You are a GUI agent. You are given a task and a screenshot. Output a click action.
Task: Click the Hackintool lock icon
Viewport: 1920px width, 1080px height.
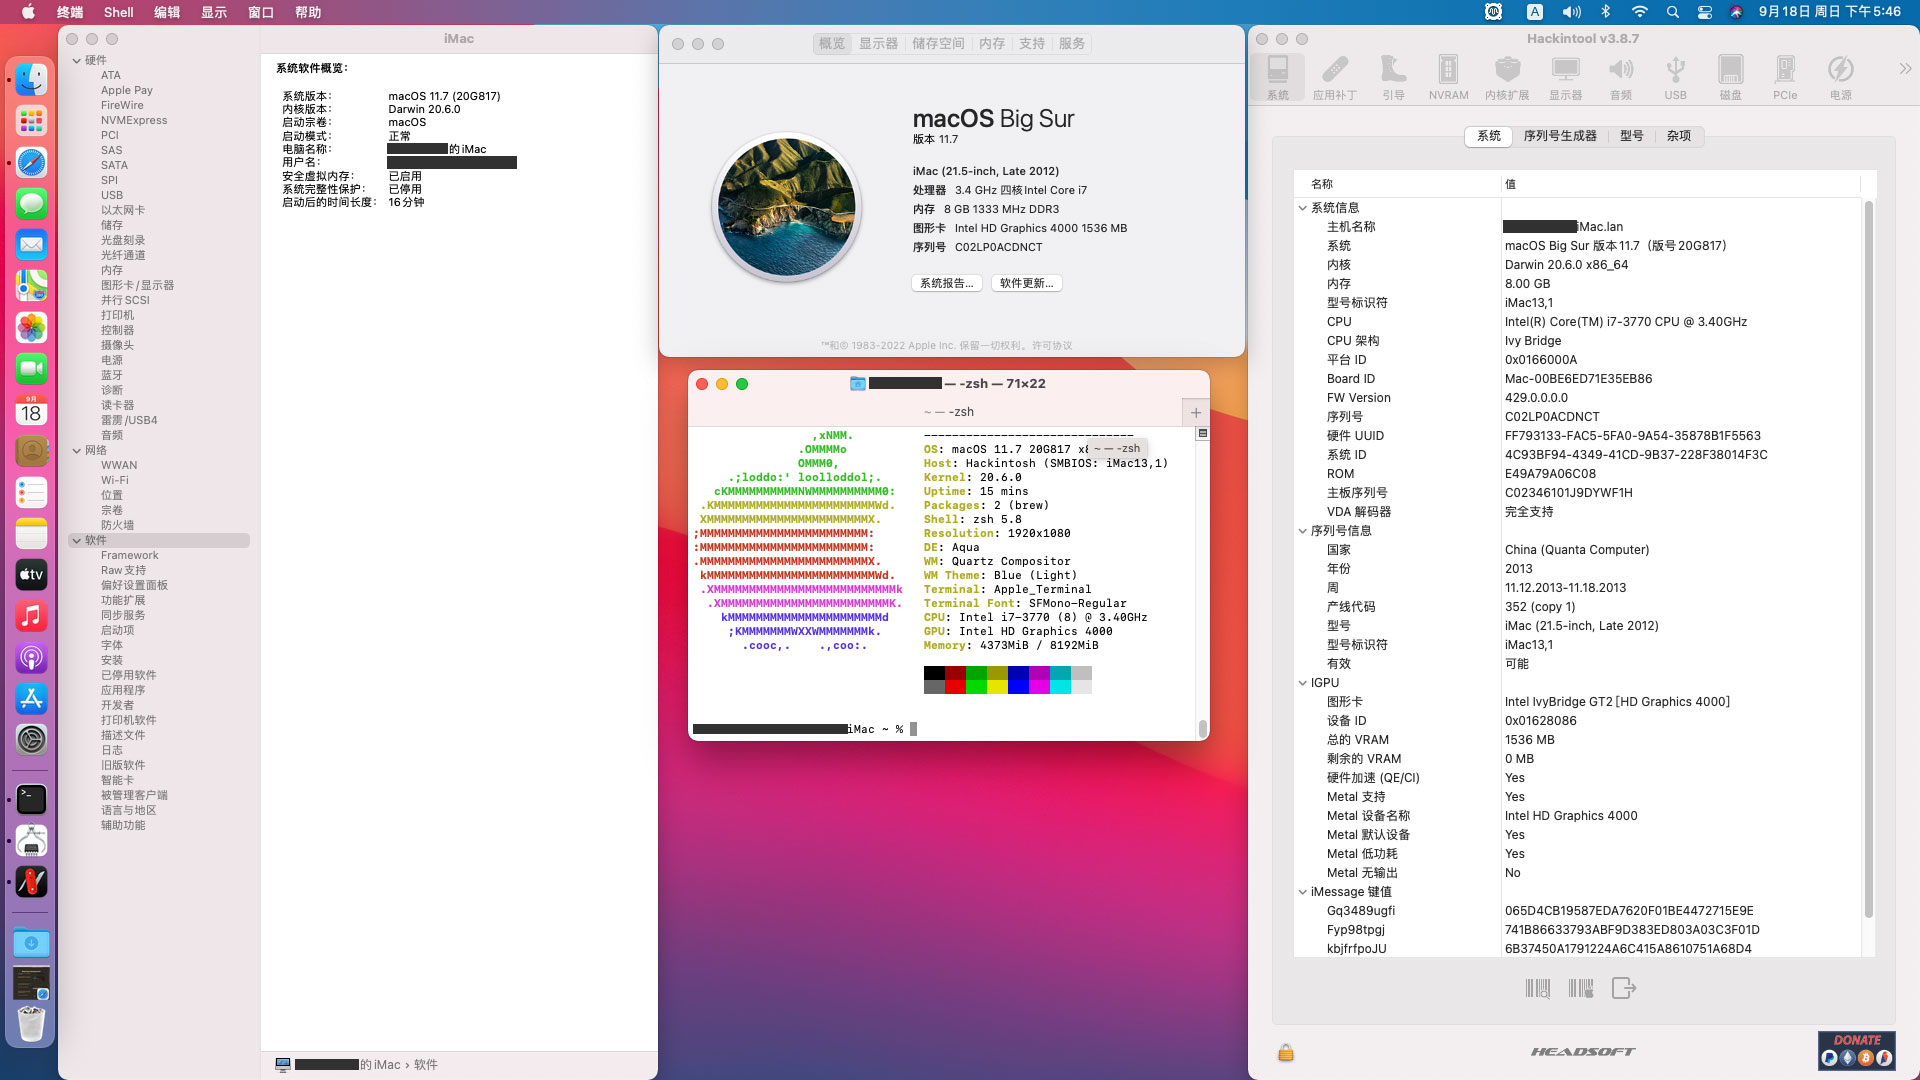(1286, 1053)
